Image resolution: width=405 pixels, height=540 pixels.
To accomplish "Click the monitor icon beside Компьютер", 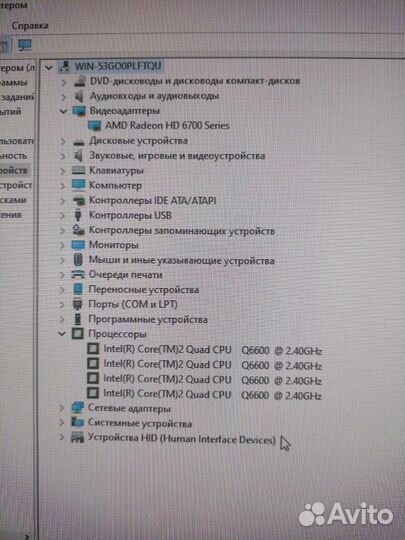I will click(79, 185).
